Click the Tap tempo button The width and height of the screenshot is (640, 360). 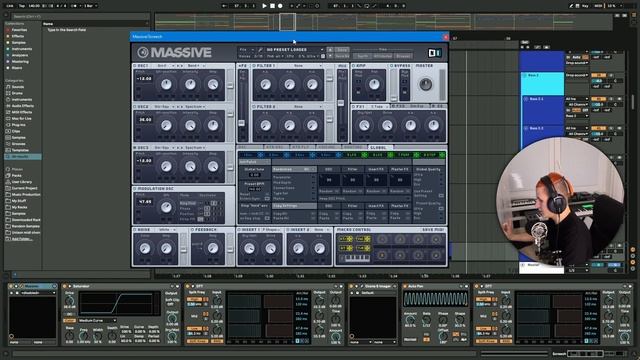(x=22, y=6)
